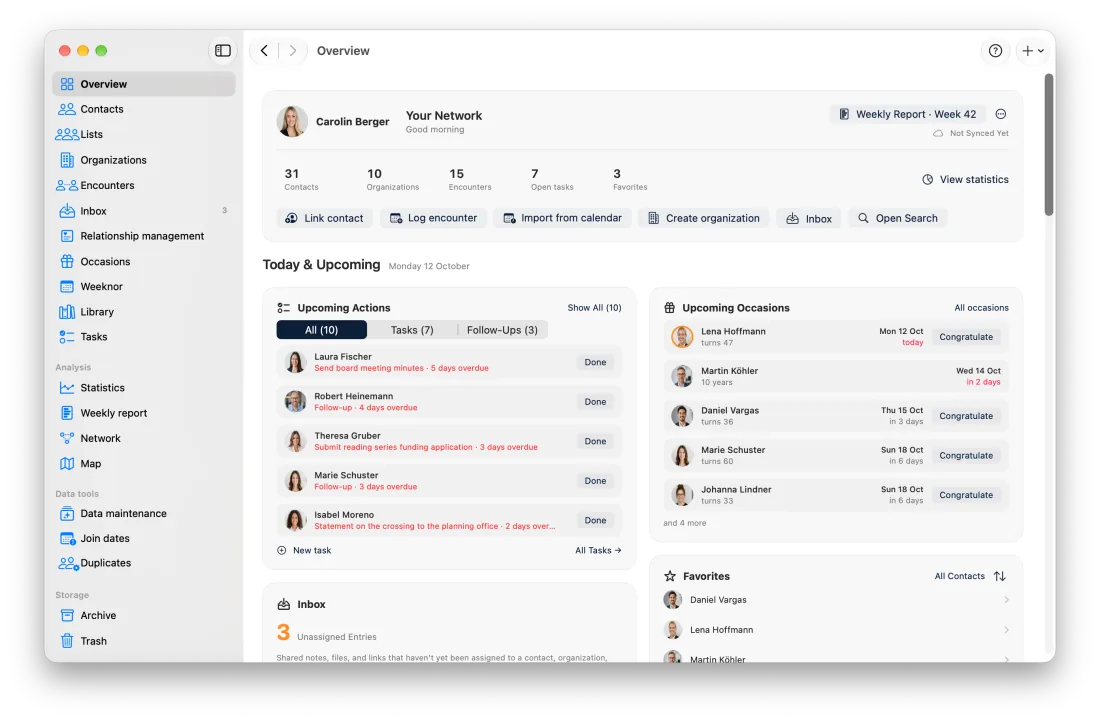Congratulate Johanna Lindner
The image size is (1100, 721).
point(966,495)
